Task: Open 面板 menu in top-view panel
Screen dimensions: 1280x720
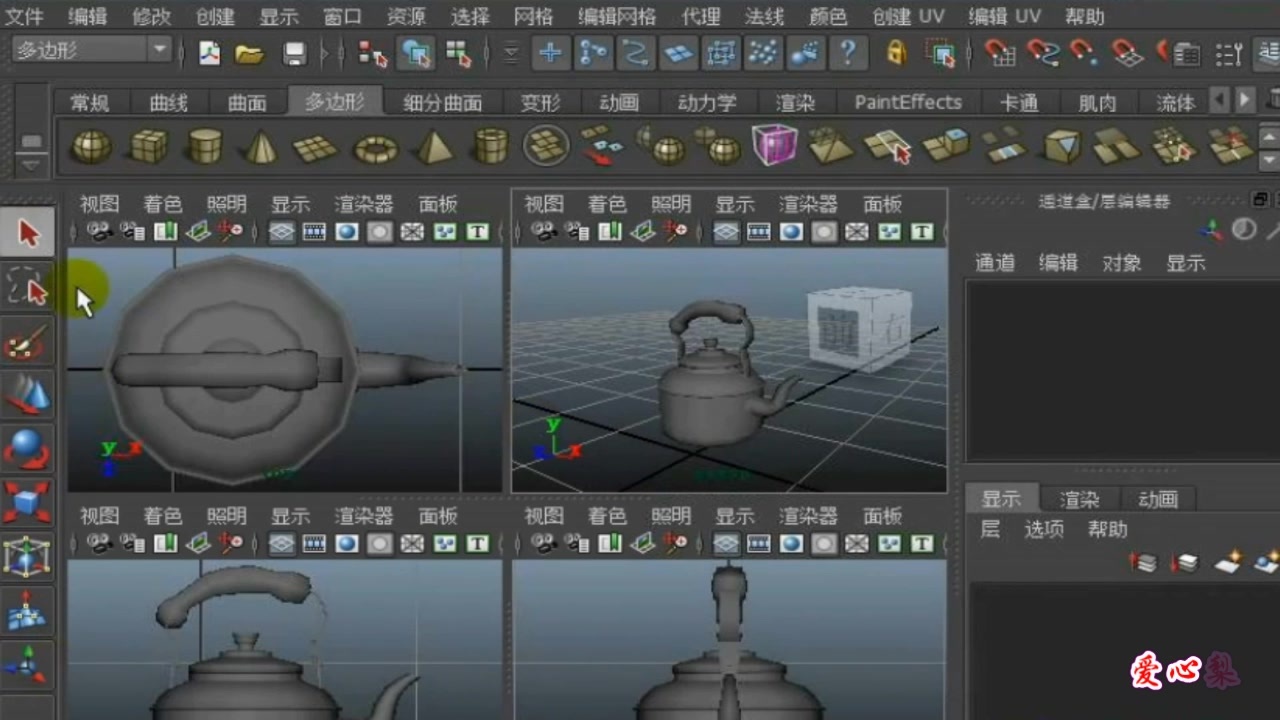Action: [438, 204]
